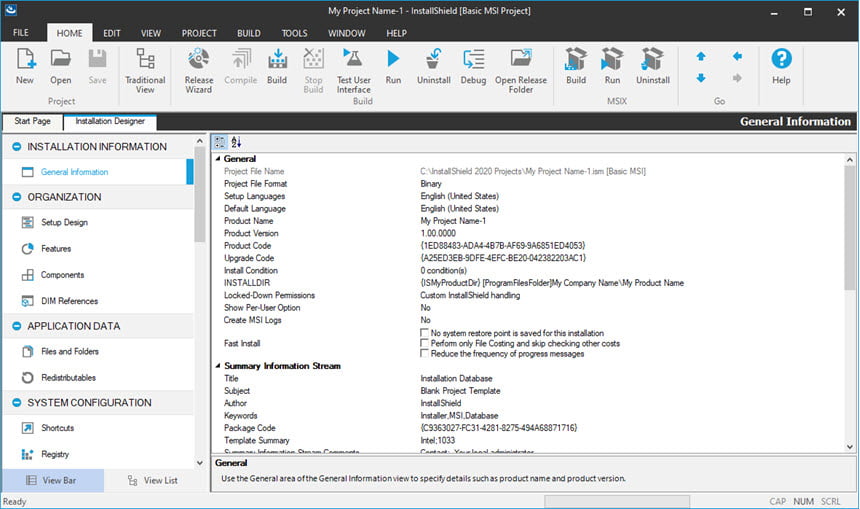
Task: Launch the Release Wizard
Action: 199,70
